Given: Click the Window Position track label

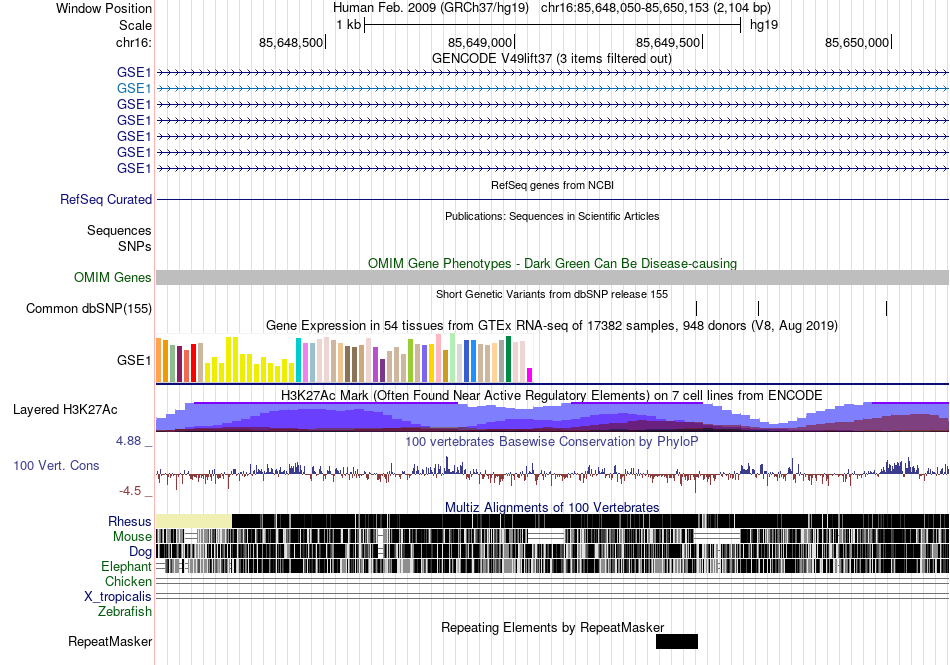Looking at the screenshot, I should [x=104, y=8].
